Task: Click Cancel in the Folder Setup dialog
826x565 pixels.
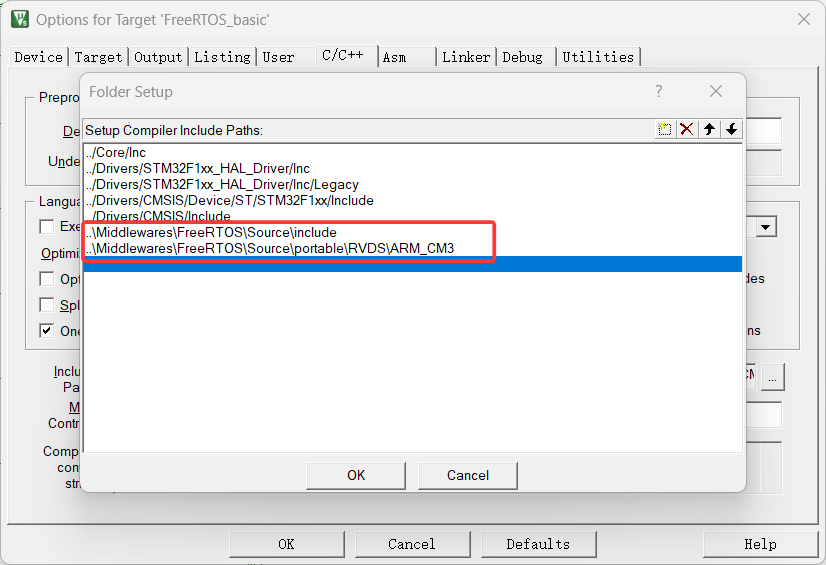Action: pos(468,475)
